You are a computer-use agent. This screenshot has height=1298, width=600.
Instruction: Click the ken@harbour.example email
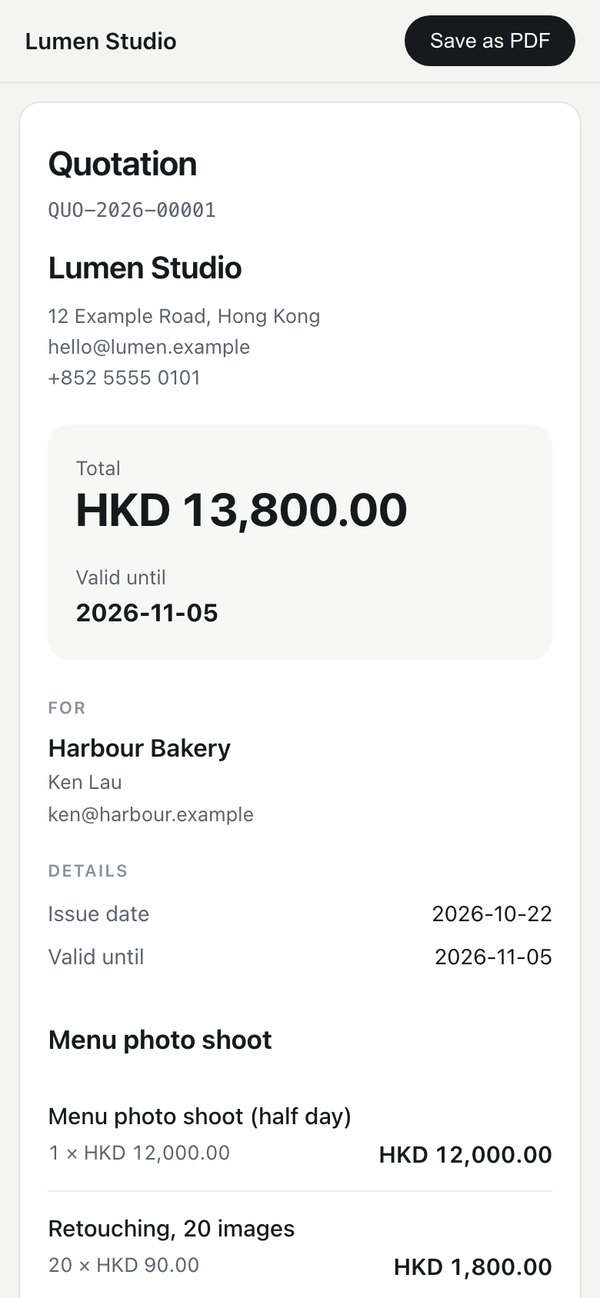click(151, 814)
